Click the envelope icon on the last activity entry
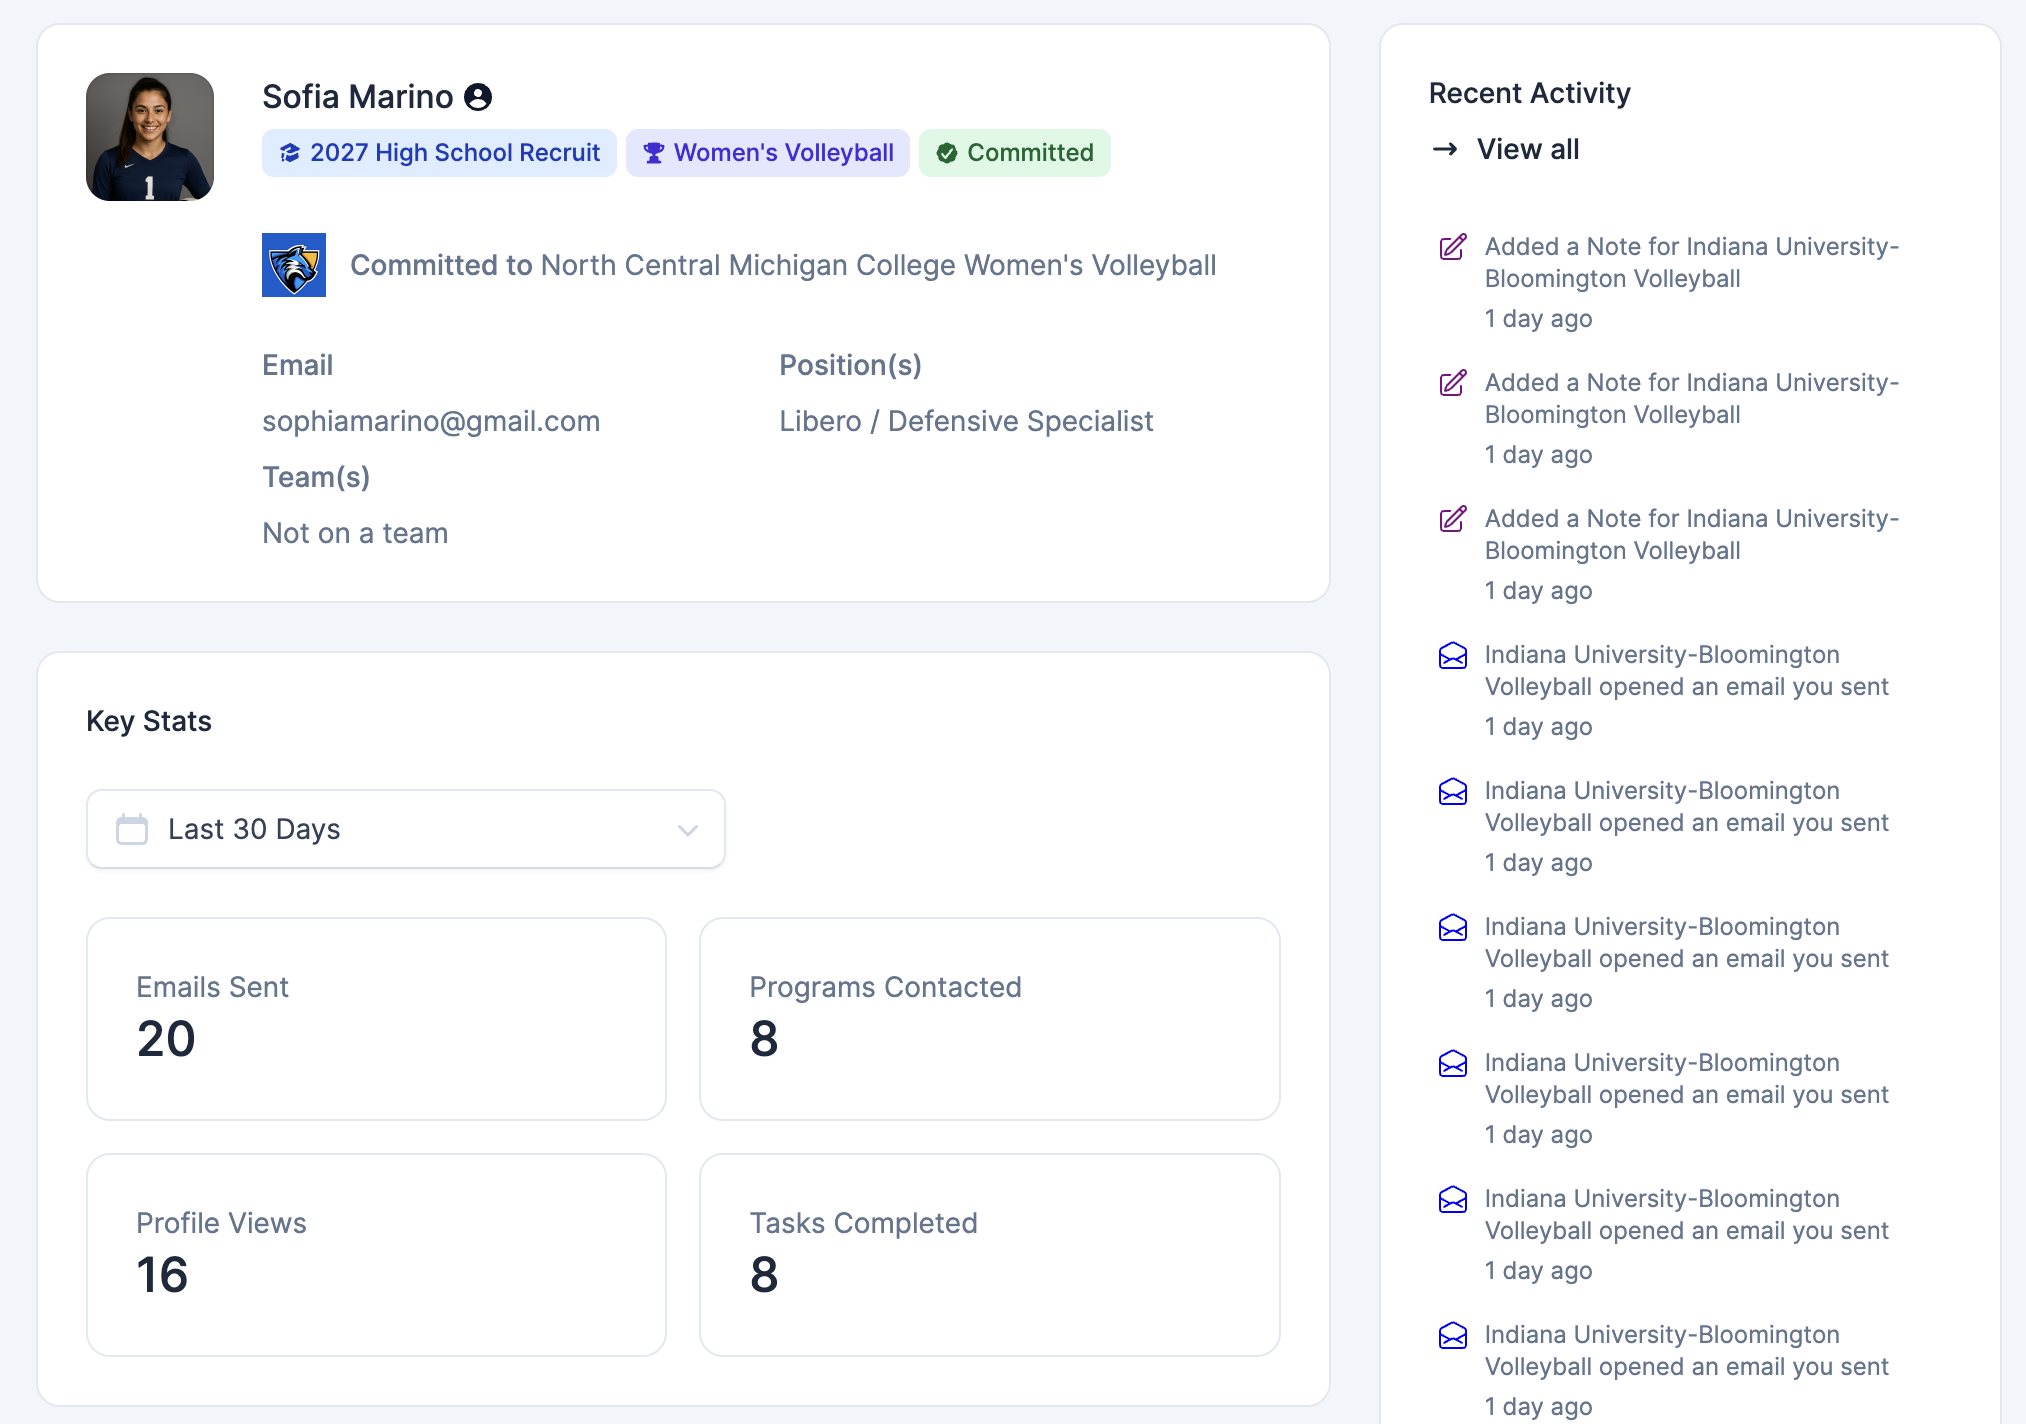Viewport: 2026px width, 1424px height. click(1452, 1337)
